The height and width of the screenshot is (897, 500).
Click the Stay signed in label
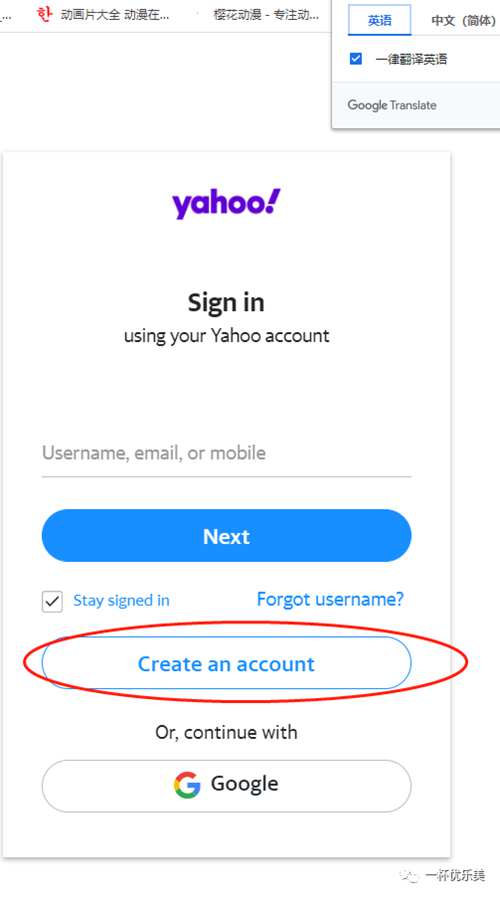121,601
